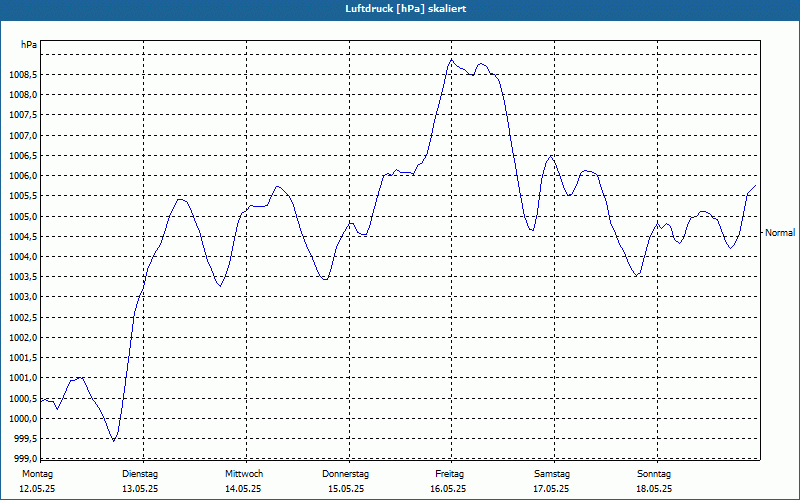Click the 1005,0 y-axis value
The width and height of the screenshot is (800, 500).
click(x=23, y=216)
